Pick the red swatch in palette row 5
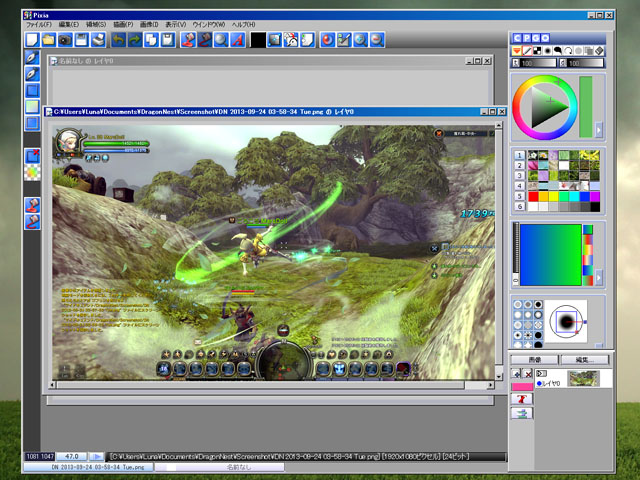 (x=533, y=196)
